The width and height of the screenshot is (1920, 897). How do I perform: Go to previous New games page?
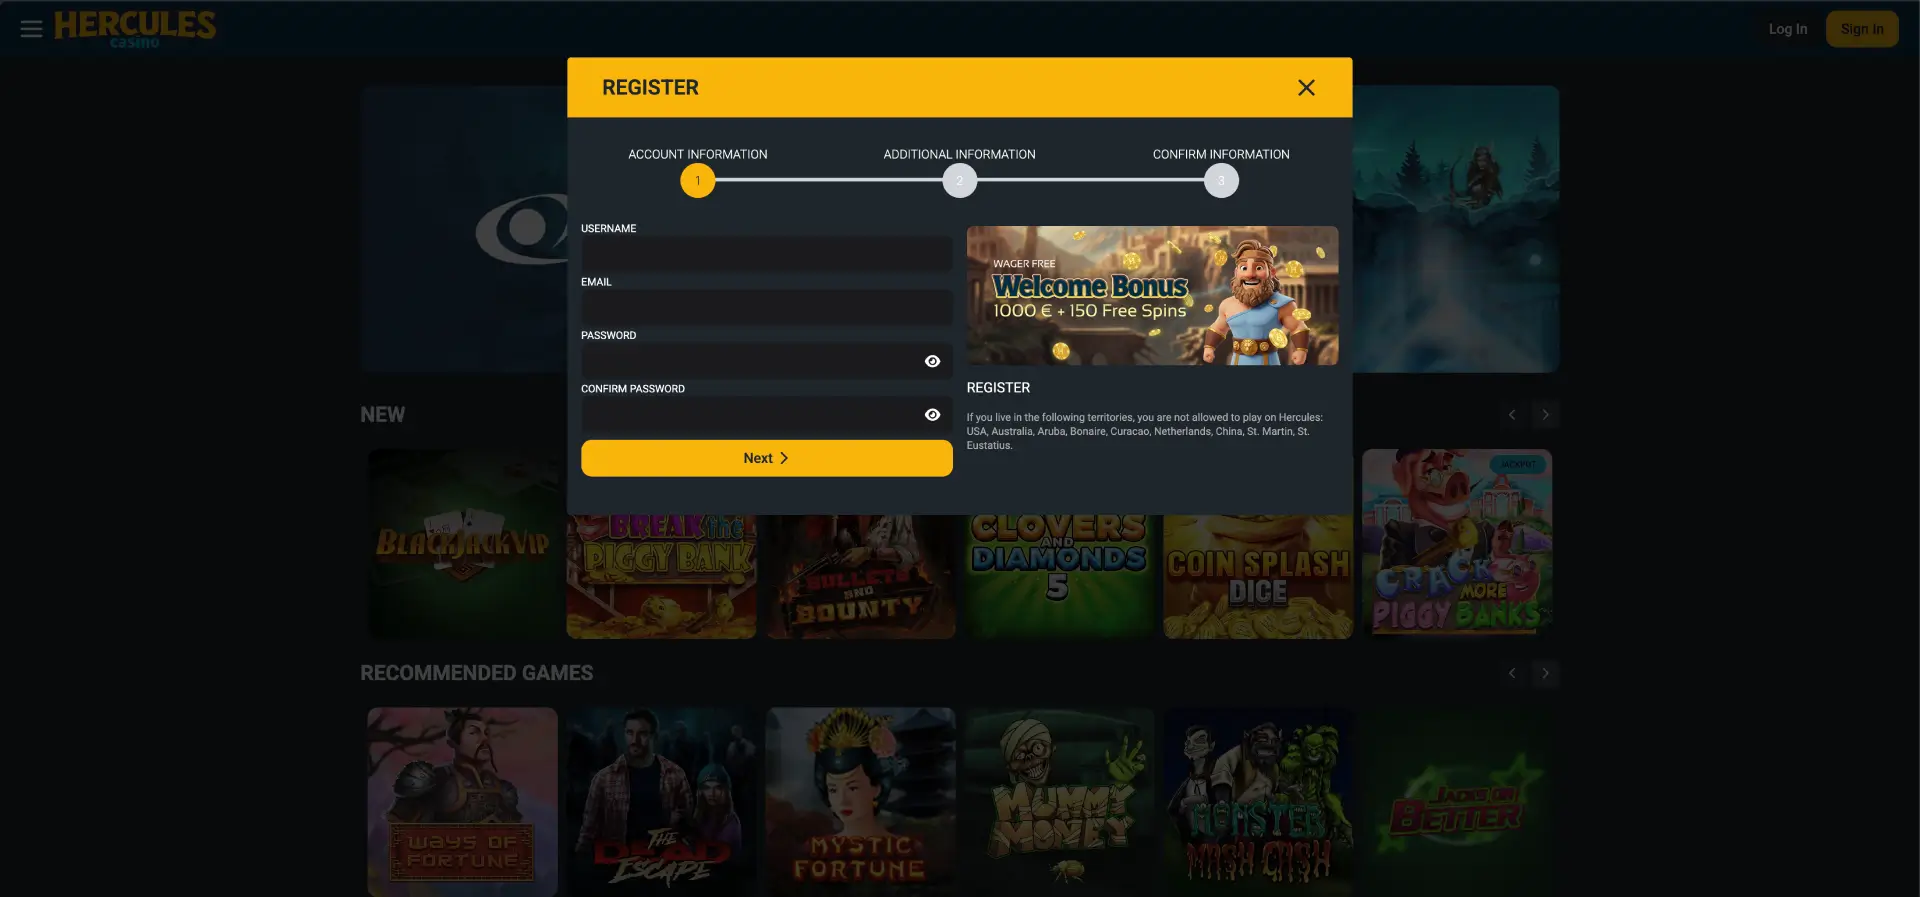click(x=1512, y=415)
